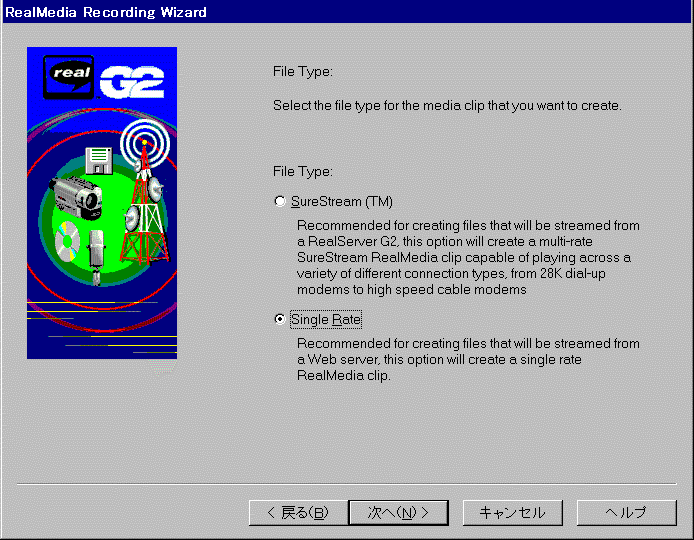
Task: Click the camcorder picture in the banner
Action: (x=77, y=197)
